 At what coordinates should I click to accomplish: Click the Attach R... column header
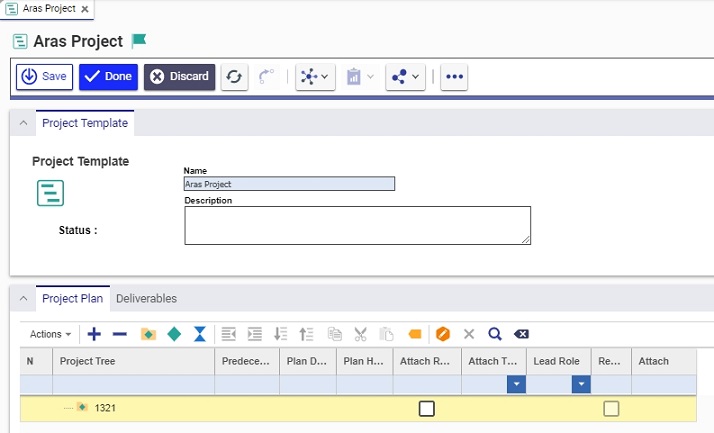point(427,362)
